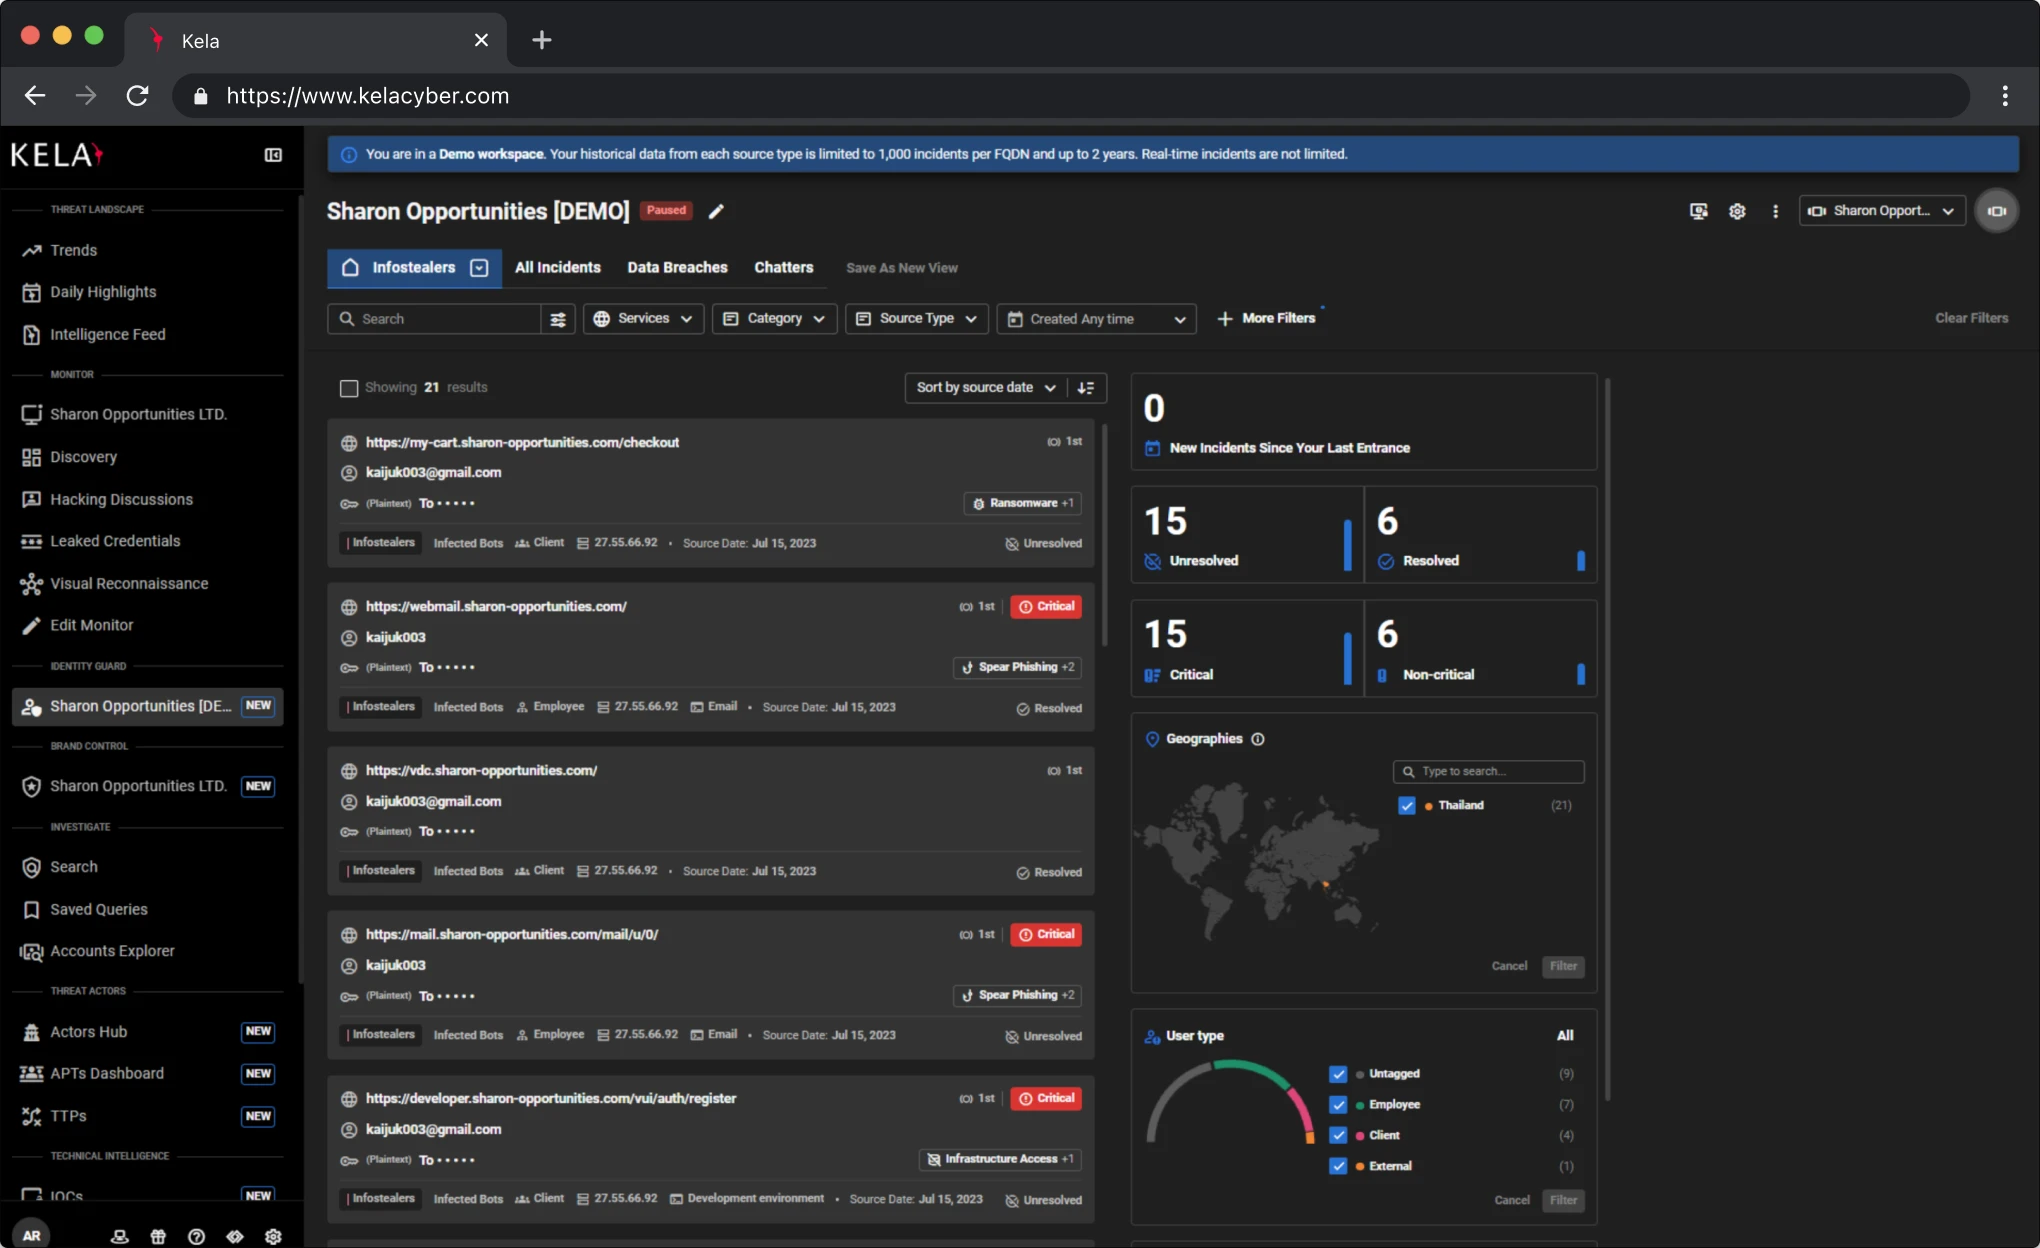Open advanced search options with the sliders icon
The width and height of the screenshot is (2040, 1248).
pyautogui.click(x=558, y=319)
